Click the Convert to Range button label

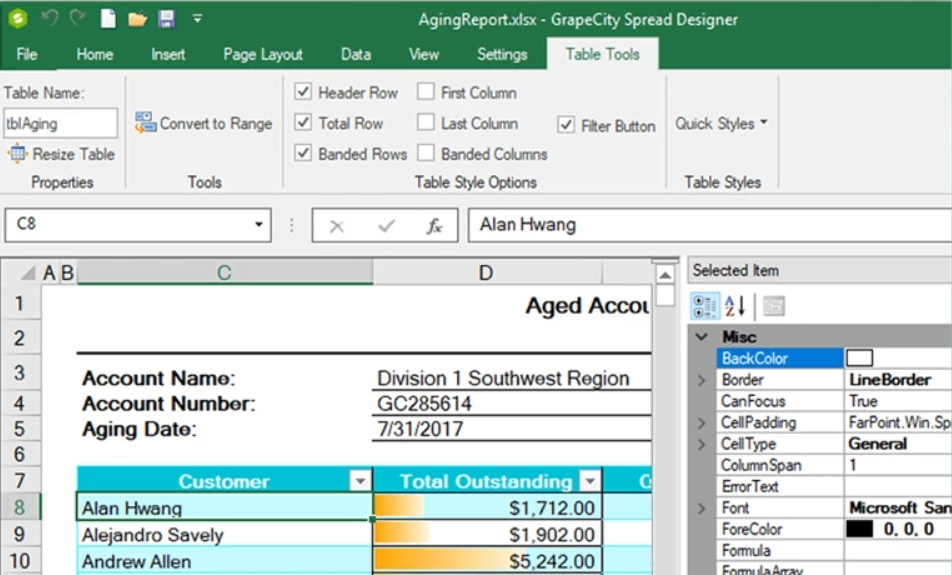216,123
